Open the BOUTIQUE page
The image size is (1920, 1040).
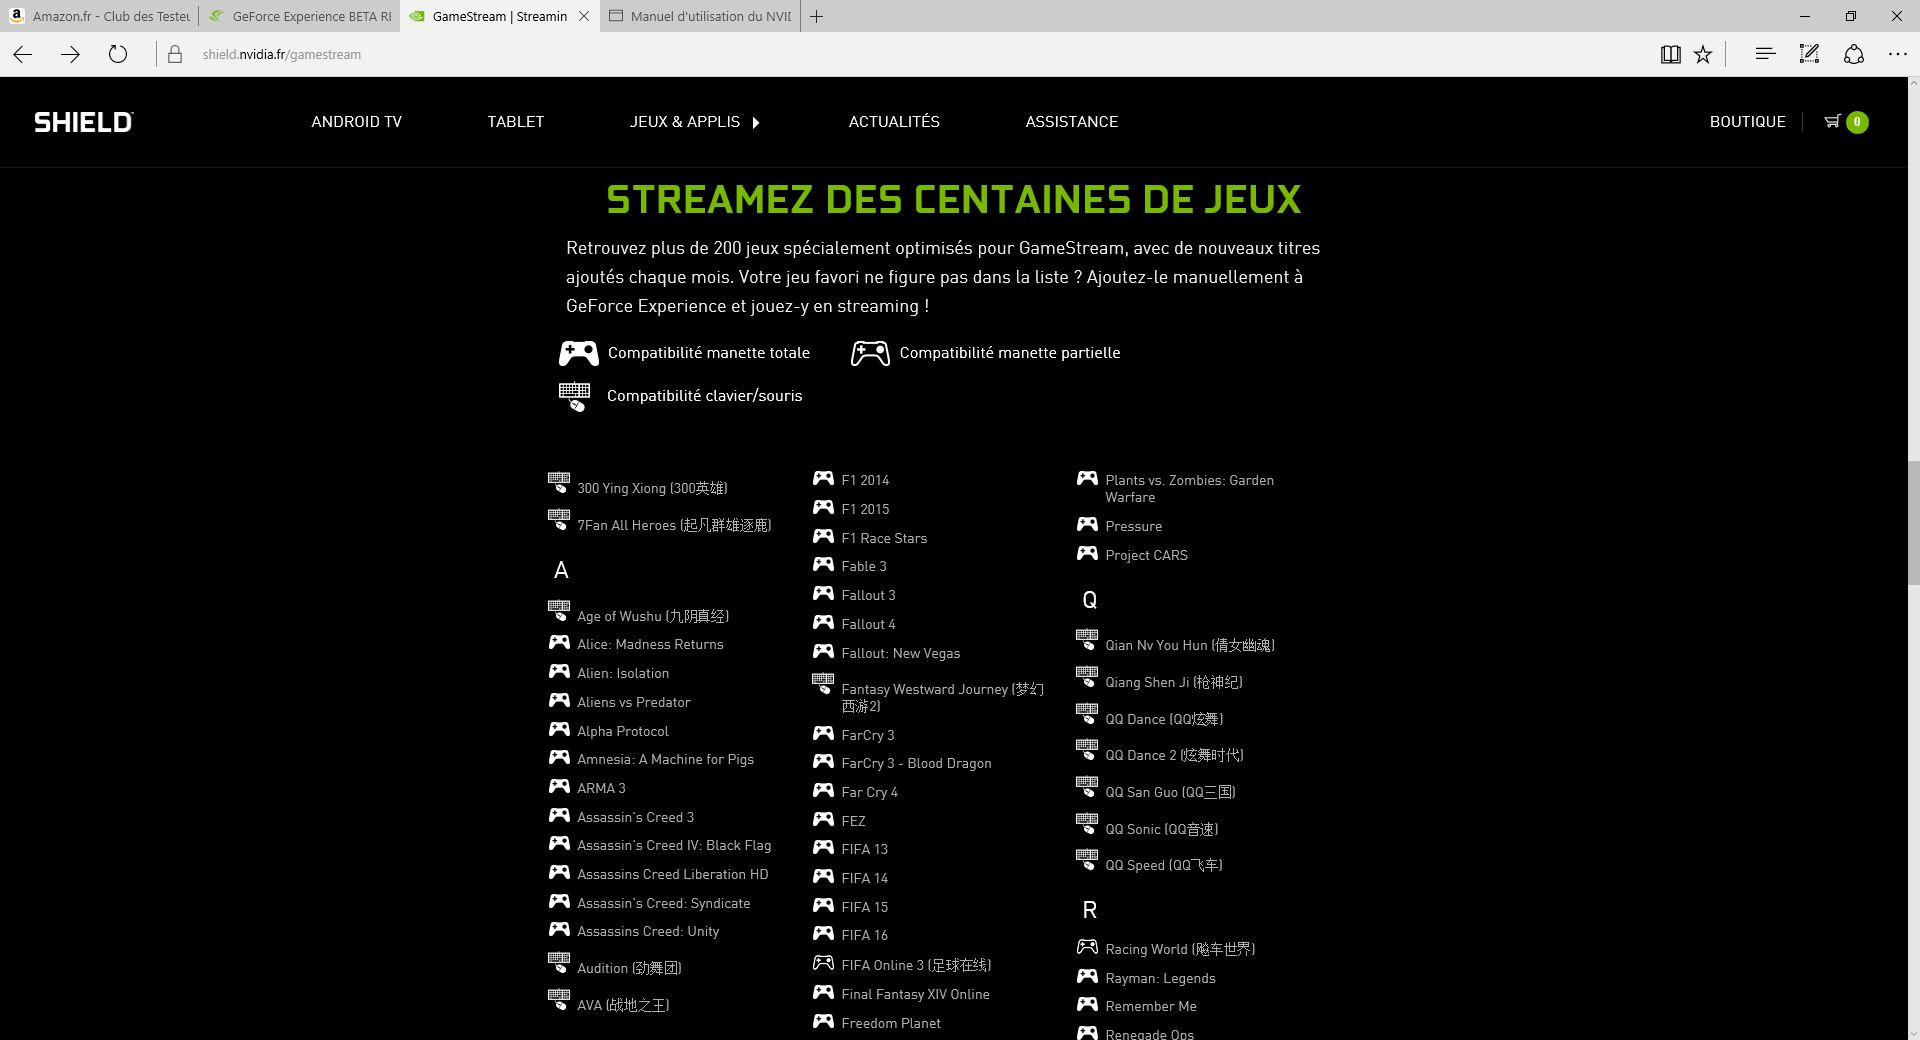point(1747,121)
